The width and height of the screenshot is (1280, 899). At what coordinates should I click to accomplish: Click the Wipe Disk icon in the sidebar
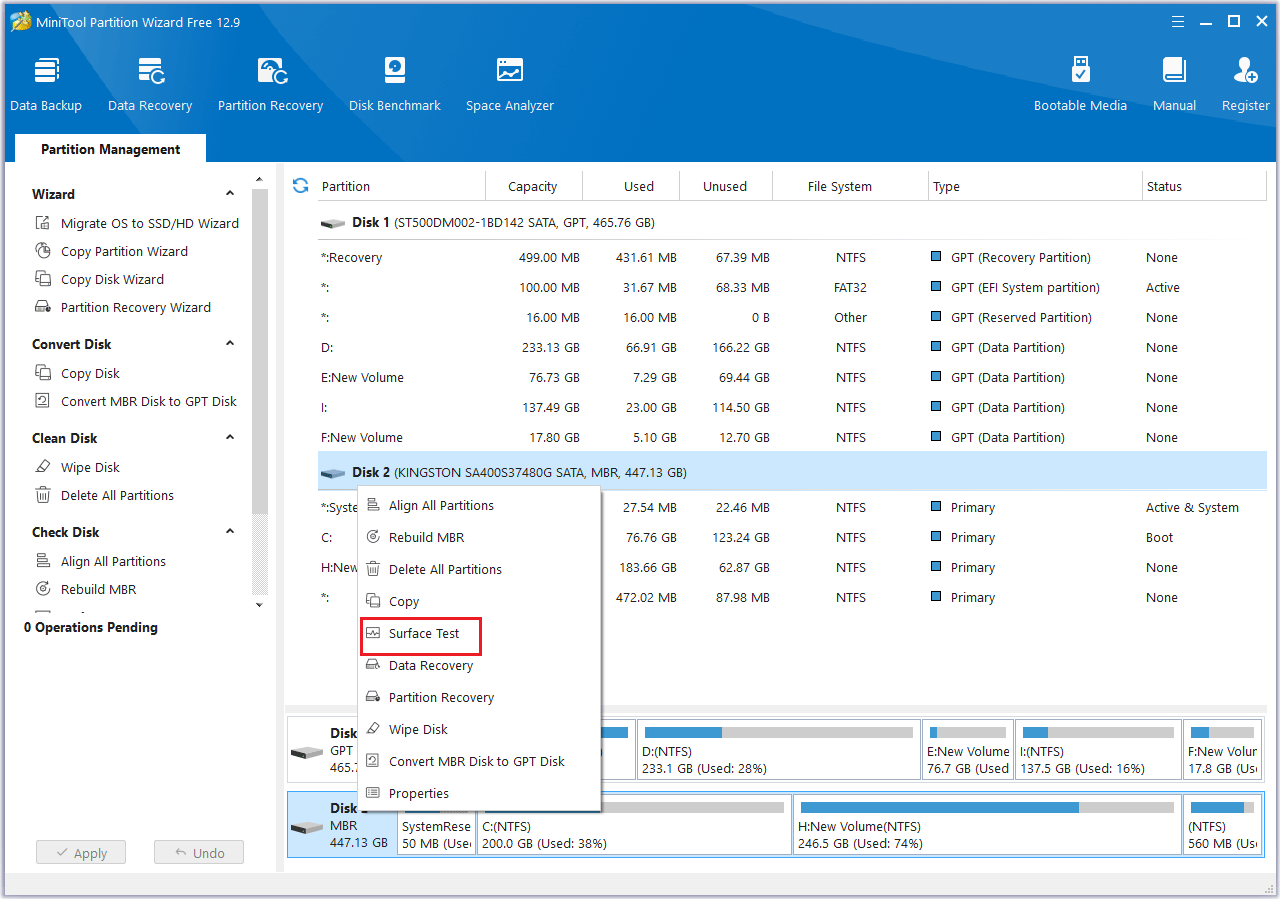(x=43, y=467)
